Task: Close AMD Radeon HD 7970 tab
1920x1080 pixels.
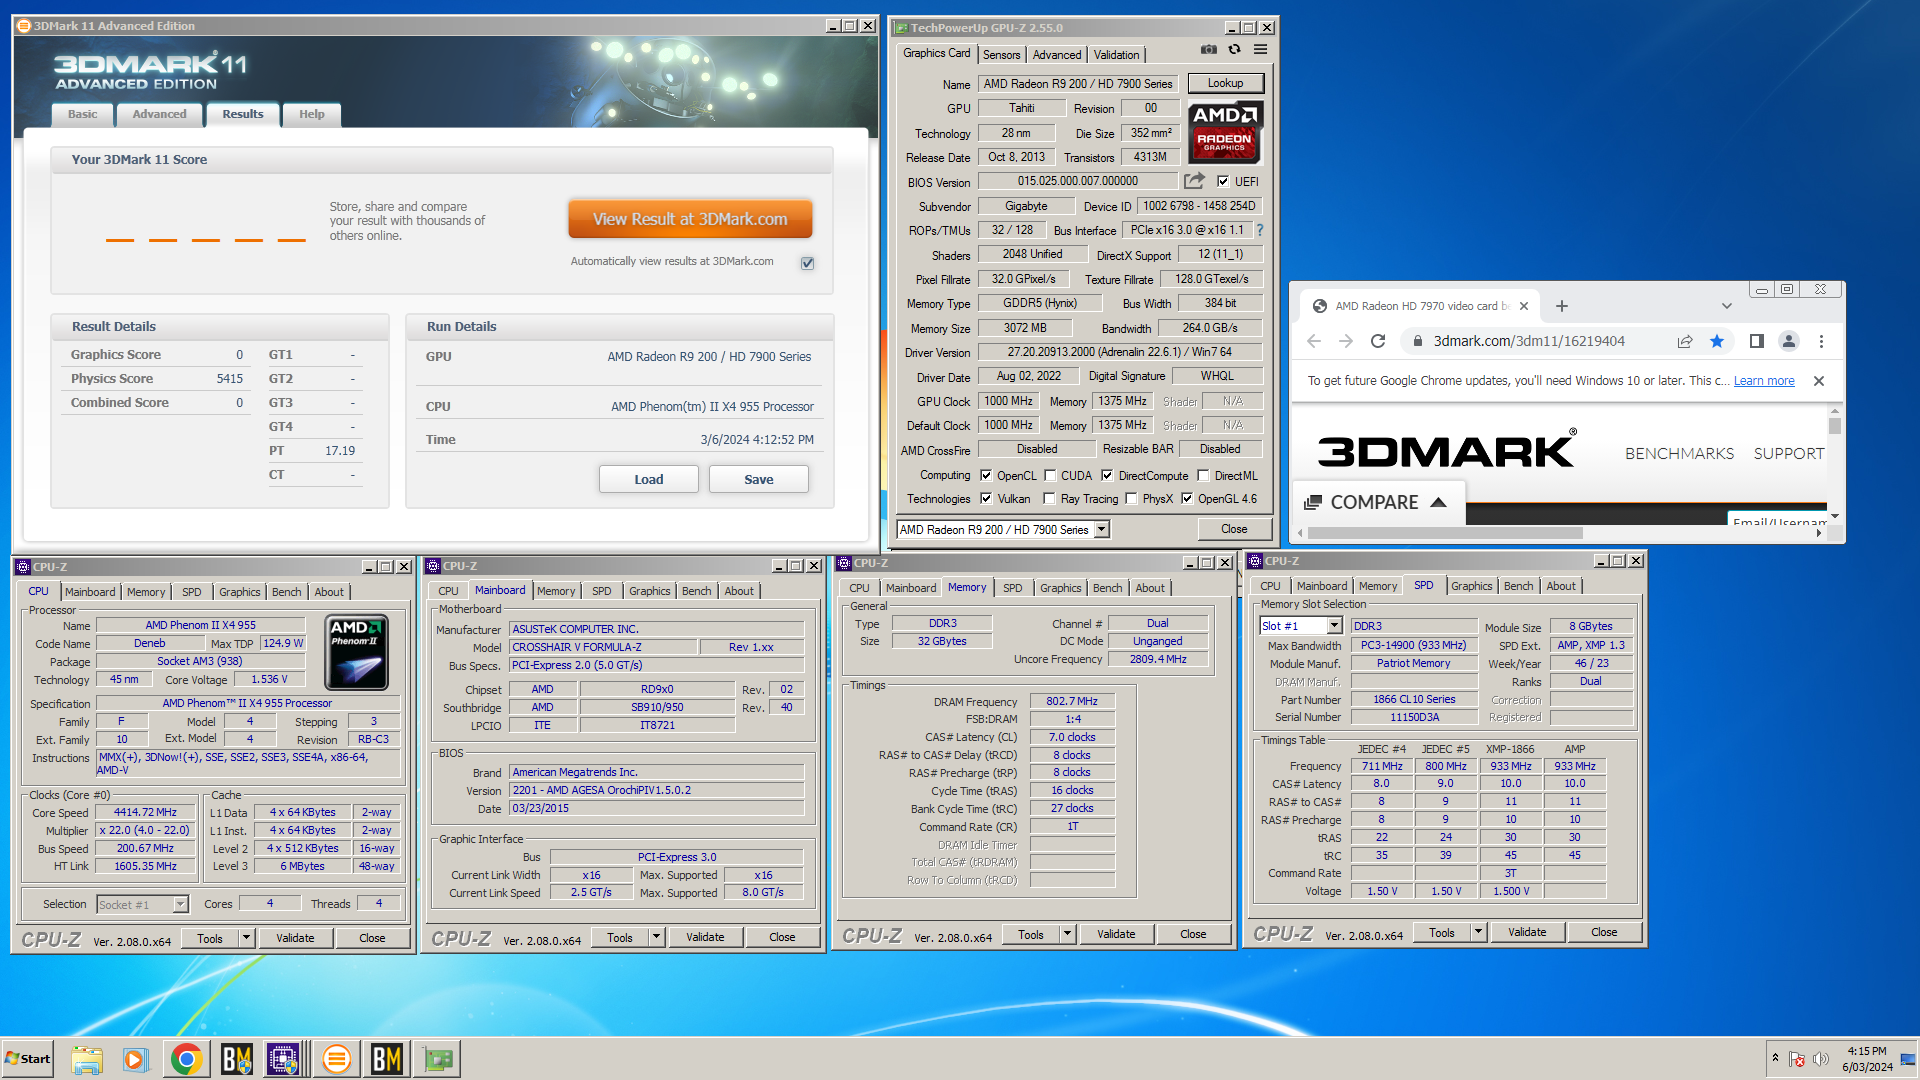Action: pyautogui.click(x=1524, y=306)
